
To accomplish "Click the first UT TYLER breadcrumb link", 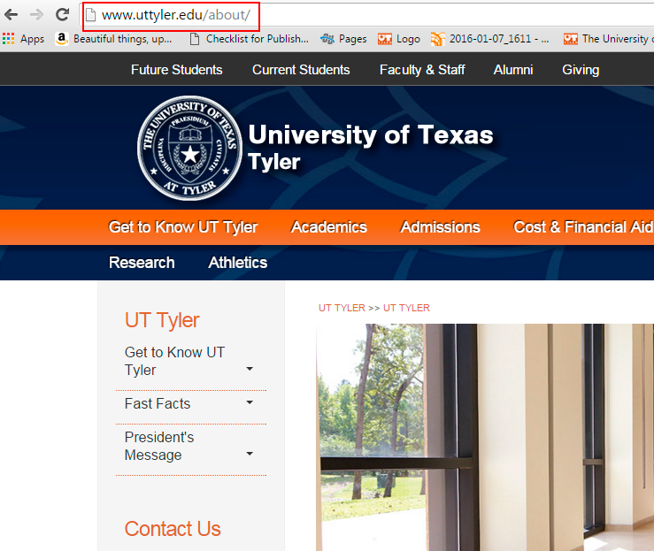I will point(342,308).
